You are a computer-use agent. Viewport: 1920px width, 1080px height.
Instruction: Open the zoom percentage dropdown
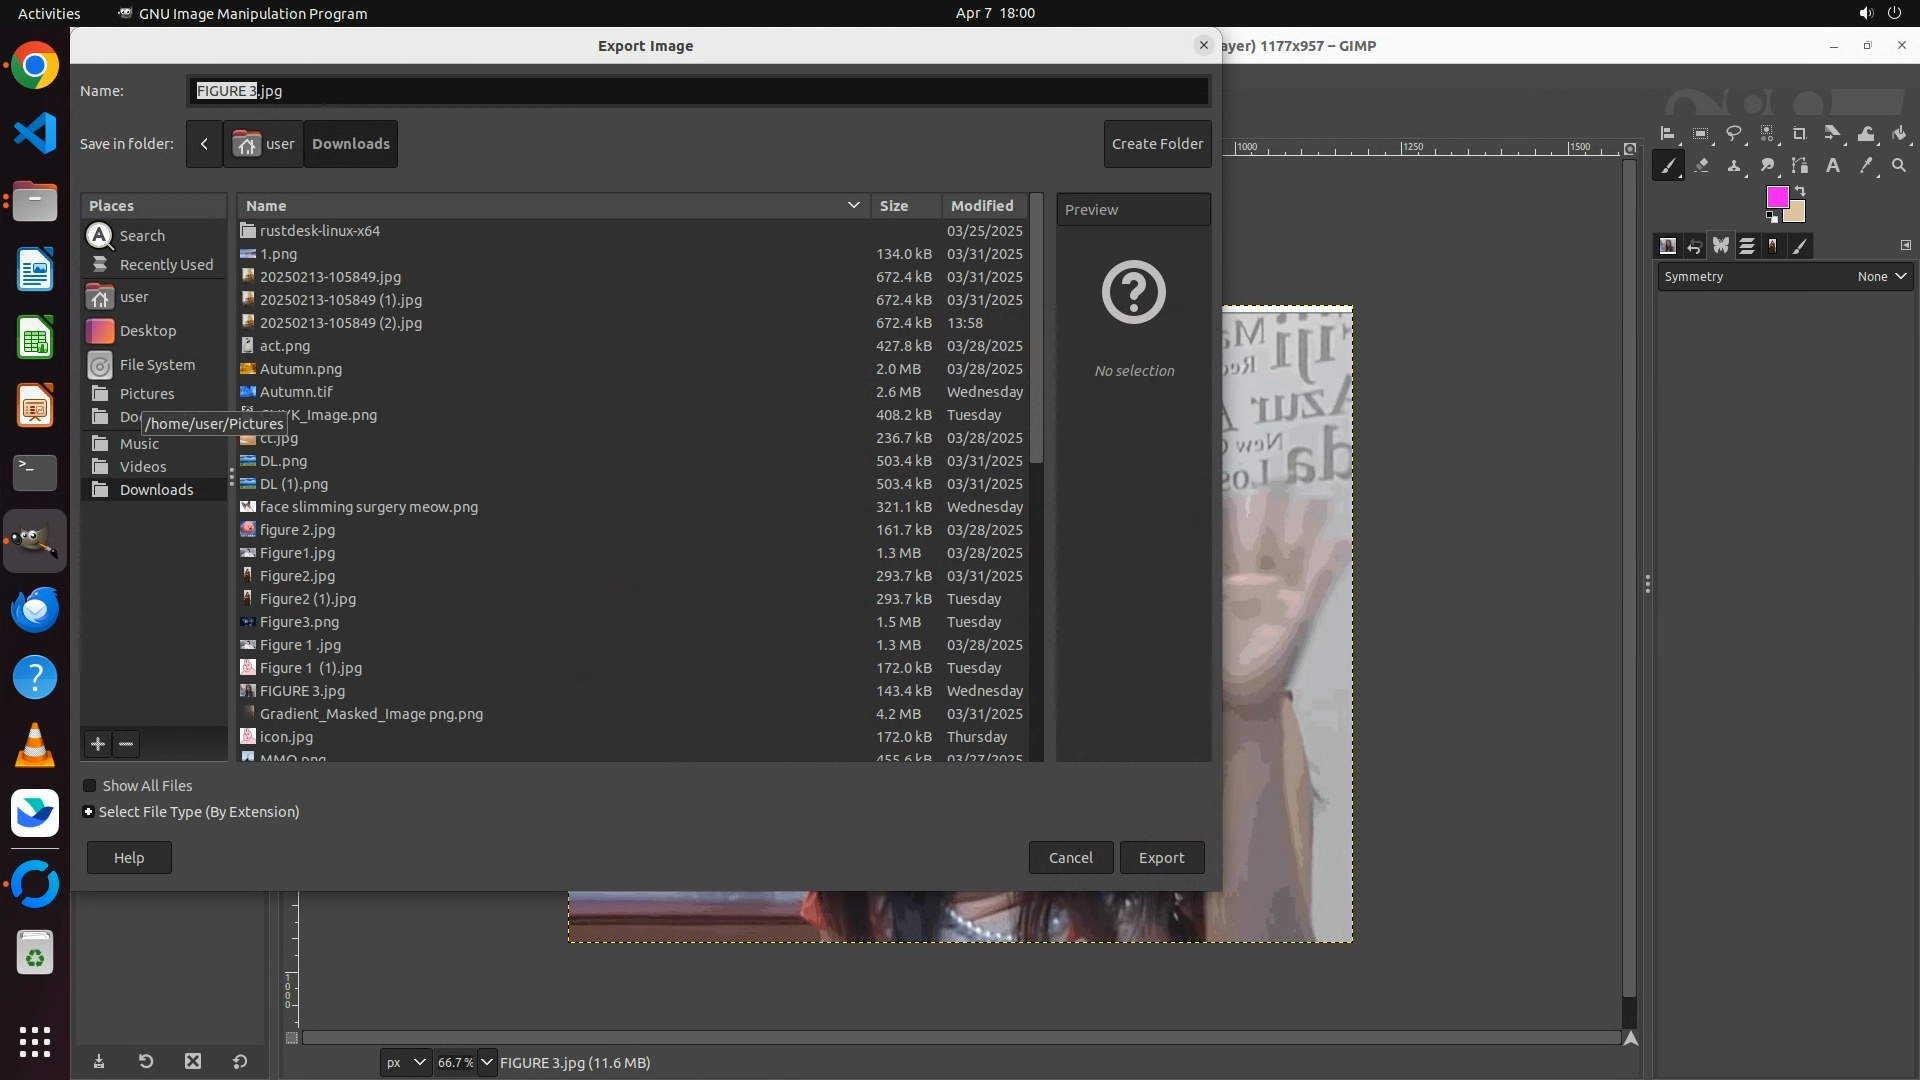pos(487,1062)
